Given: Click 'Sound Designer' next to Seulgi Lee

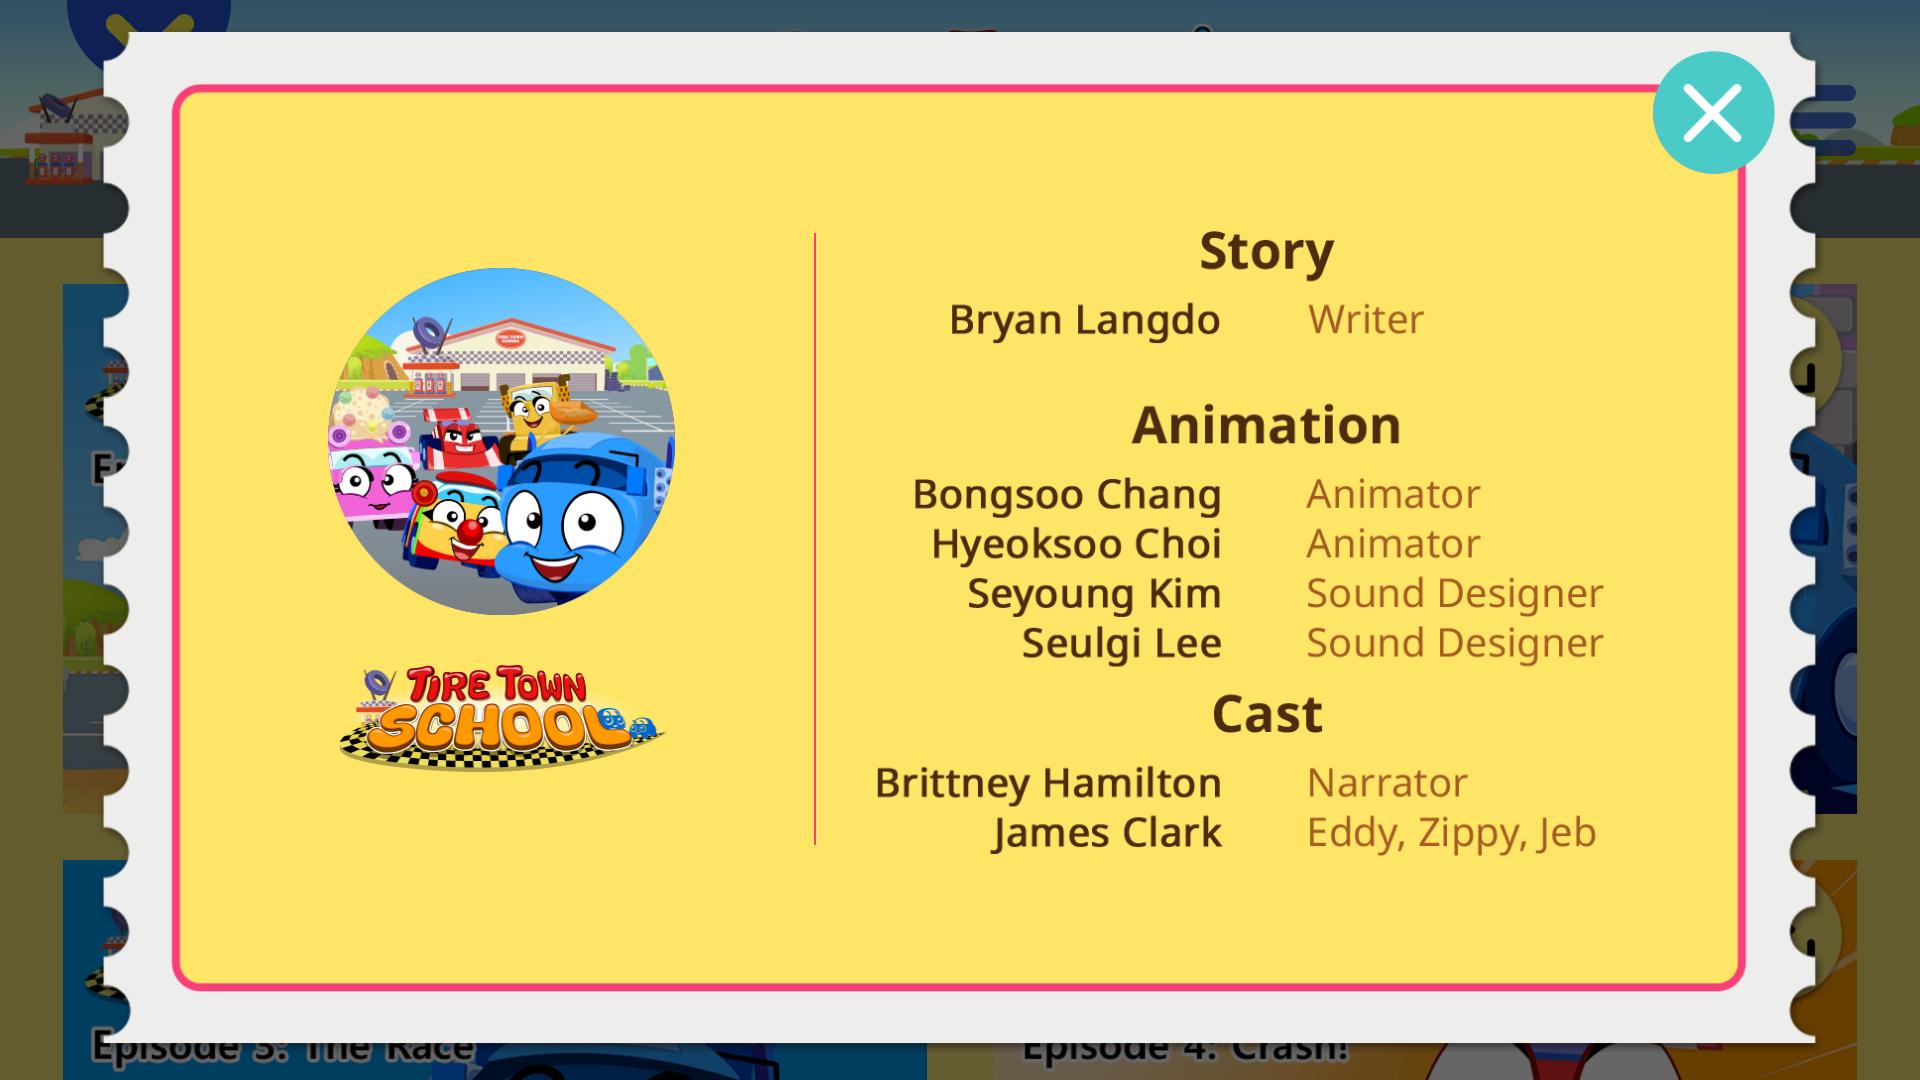Looking at the screenshot, I should point(1455,643).
